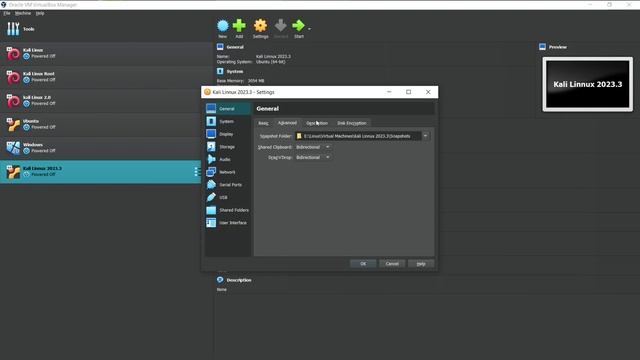
Task: Click the green Add machine icon
Action: [x=239, y=26]
